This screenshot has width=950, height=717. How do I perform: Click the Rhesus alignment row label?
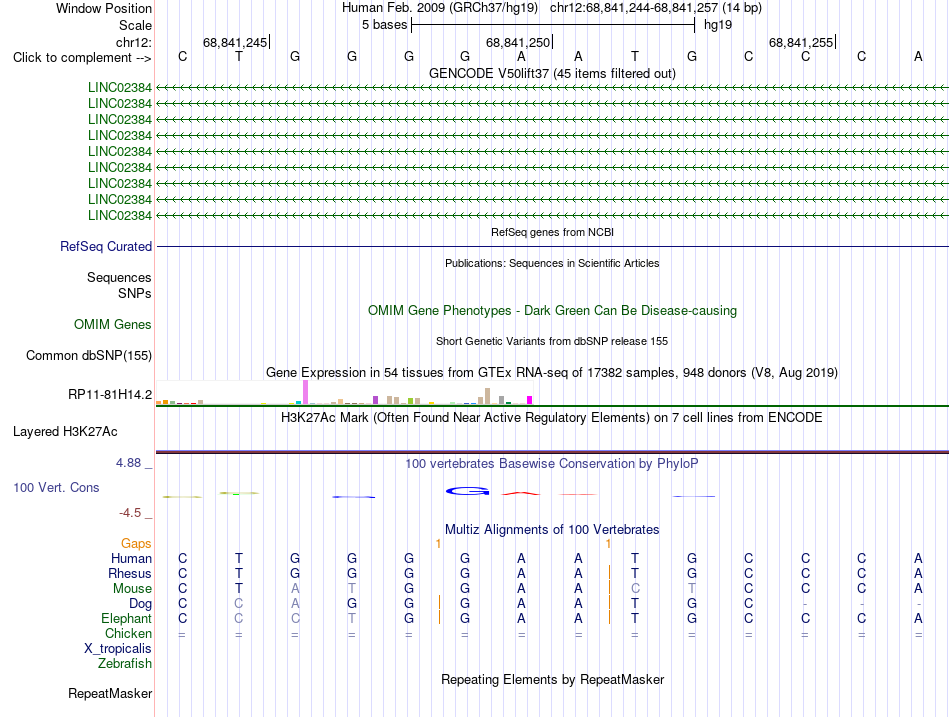tap(130, 573)
